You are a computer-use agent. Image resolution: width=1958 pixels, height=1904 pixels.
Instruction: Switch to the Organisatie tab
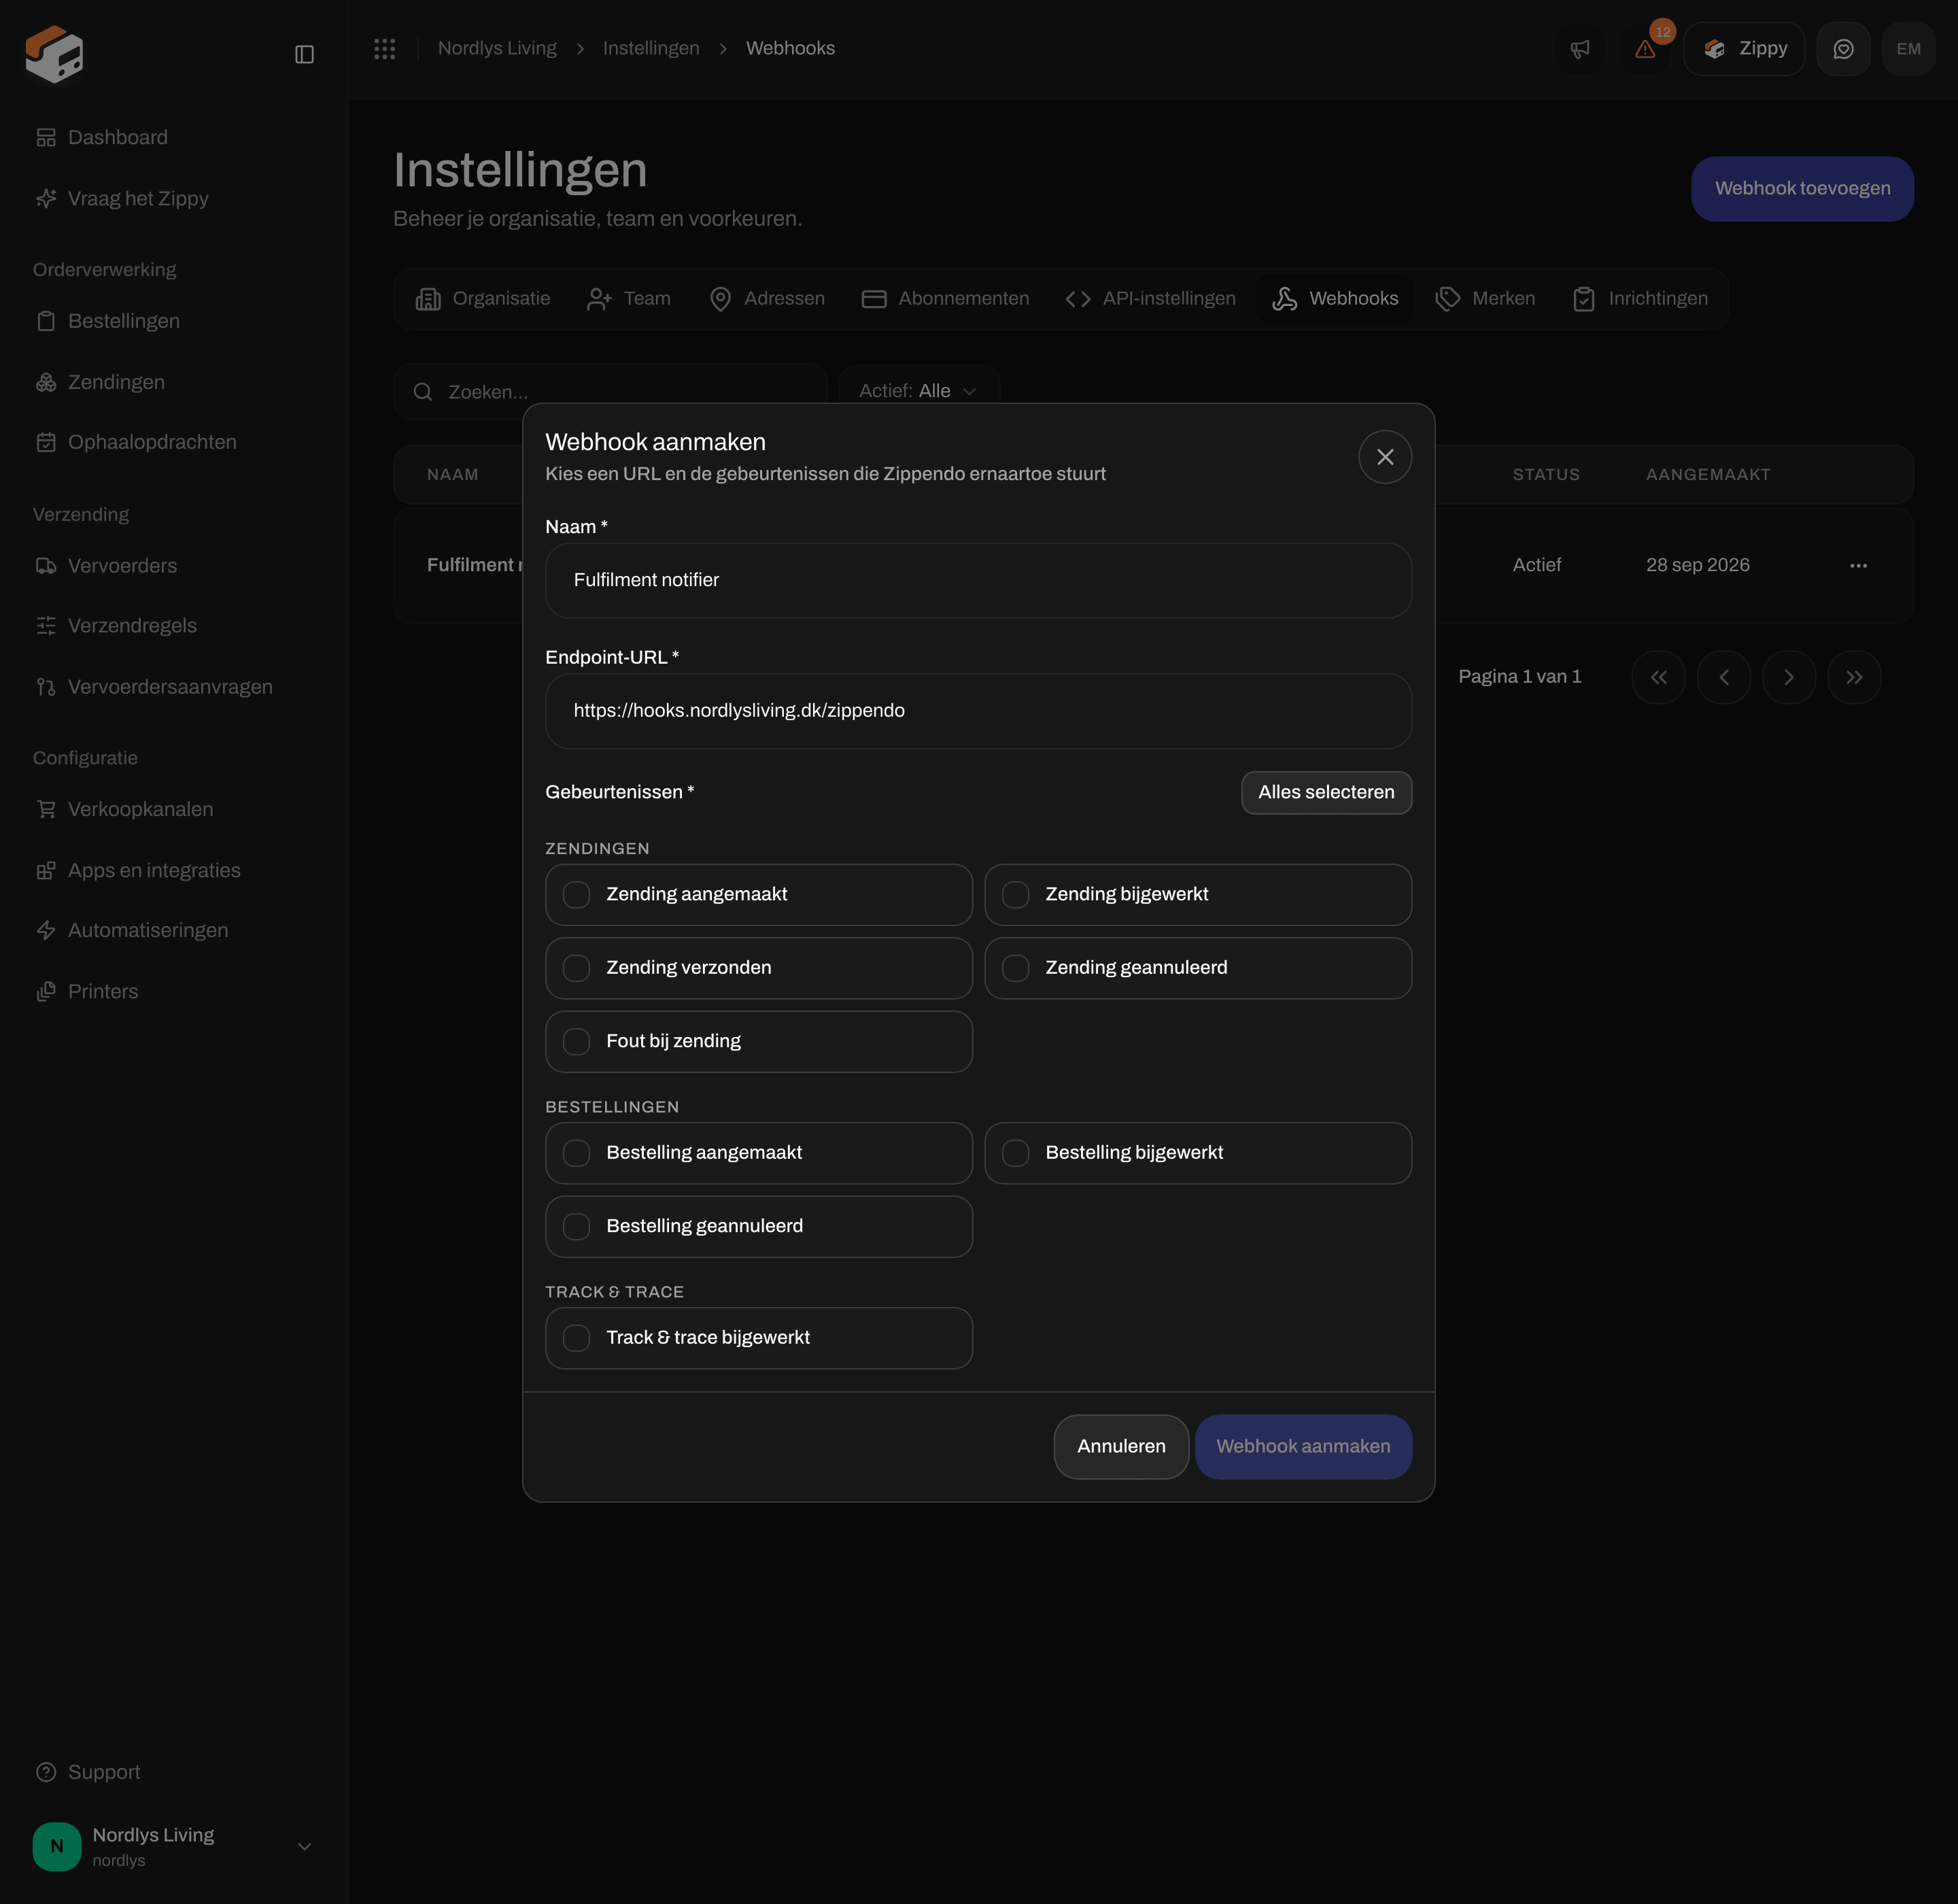(483, 299)
